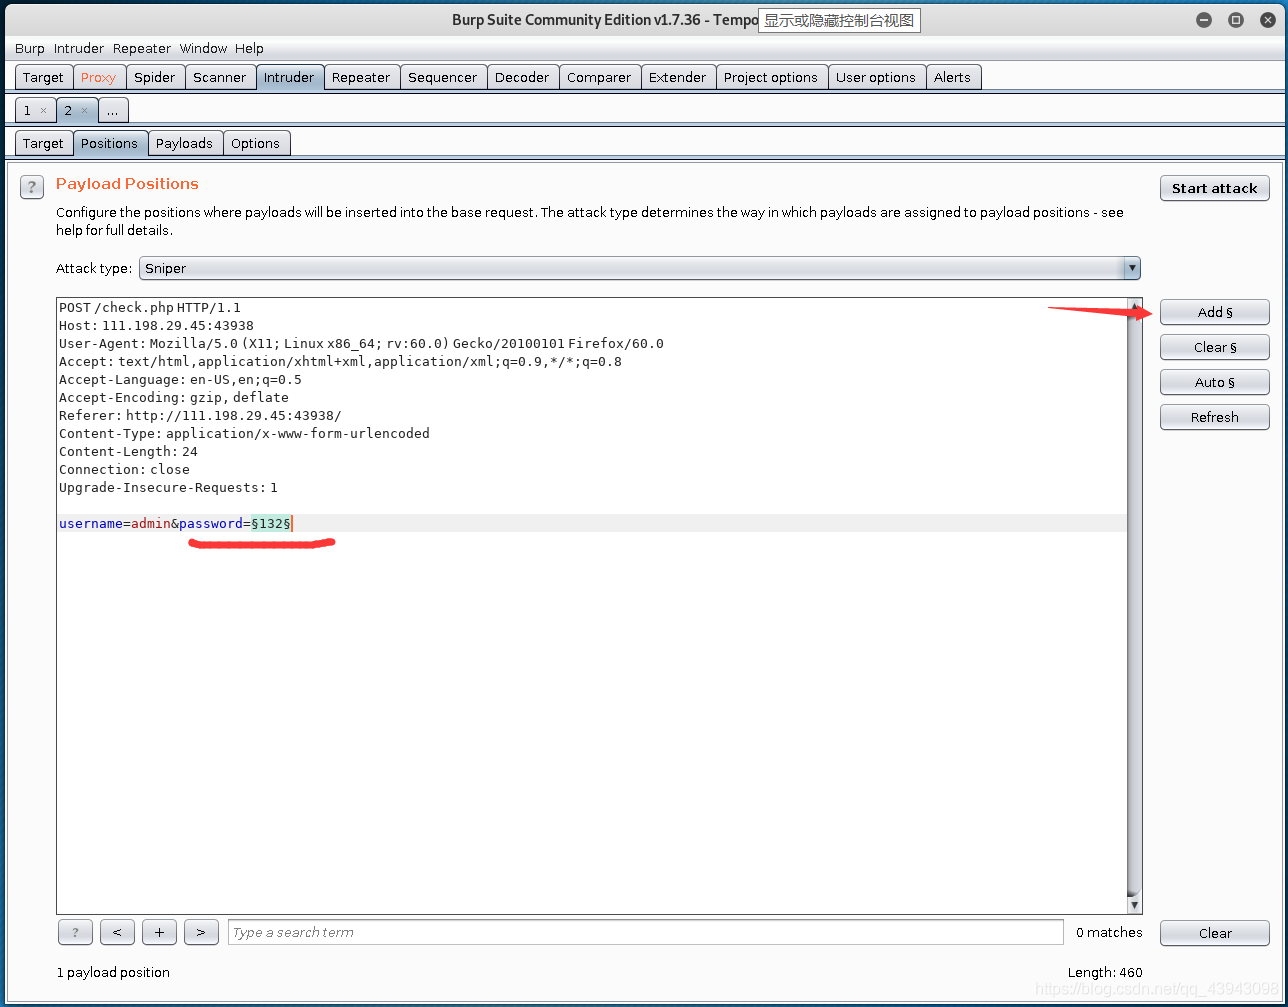Close Intruder attack tab 1
The image size is (1288, 1007).
tap(43, 111)
